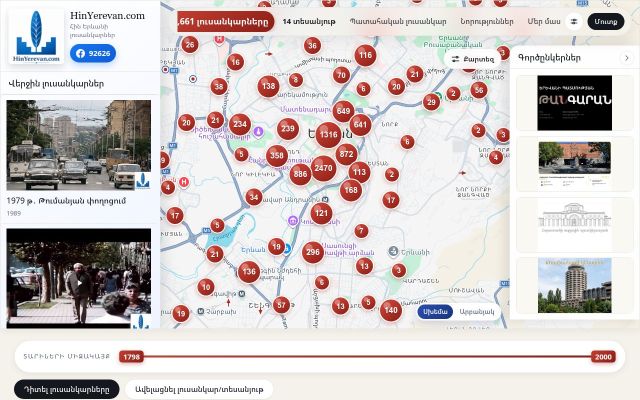Open the 641 cluster marker
Image resolution: width=640 pixels, height=400 pixels.
[x=360, y=124]
